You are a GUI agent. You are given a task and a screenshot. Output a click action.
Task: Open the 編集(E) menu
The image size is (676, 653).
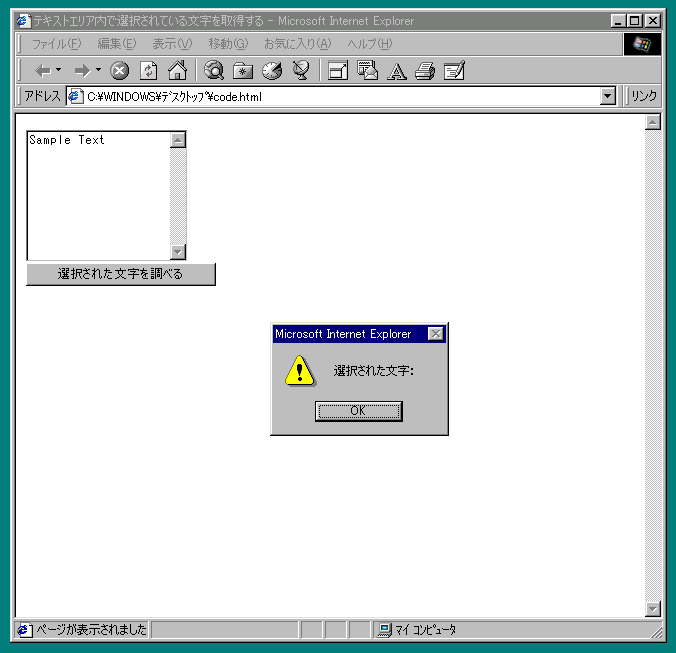pyautogui.click(x=117, y=44)
